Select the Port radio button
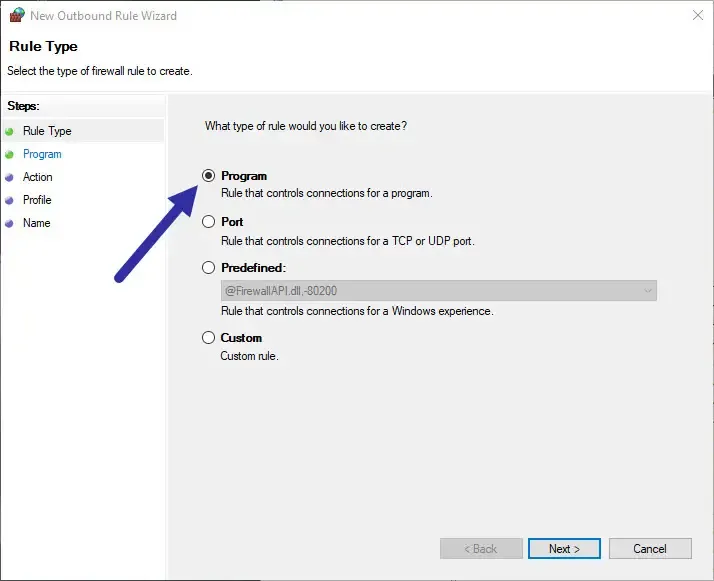Image resolution: width=714 pixels, height=581 pixels. (x=208, y=222)
